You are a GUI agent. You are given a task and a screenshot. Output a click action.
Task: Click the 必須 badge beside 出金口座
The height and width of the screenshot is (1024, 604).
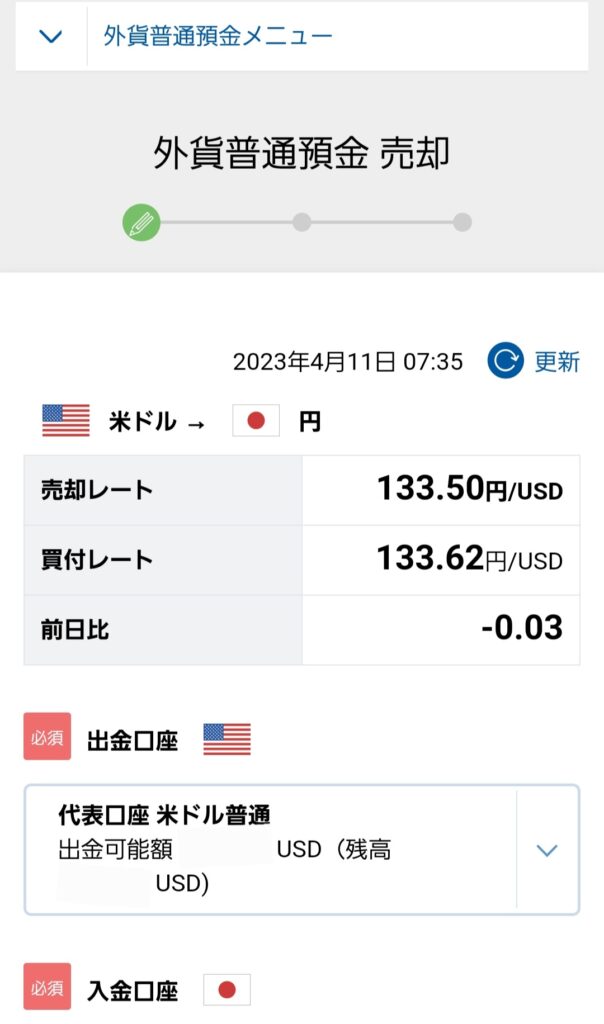(47, 737)
